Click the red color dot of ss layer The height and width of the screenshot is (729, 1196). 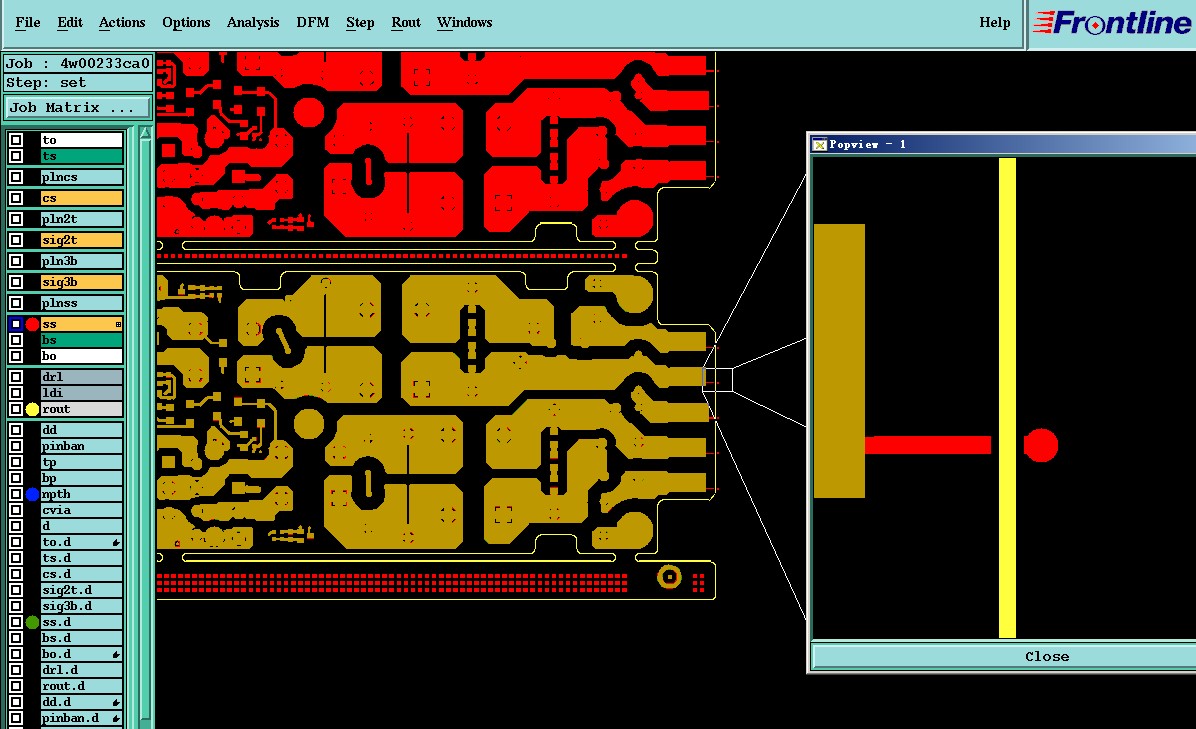pos(32,325)
